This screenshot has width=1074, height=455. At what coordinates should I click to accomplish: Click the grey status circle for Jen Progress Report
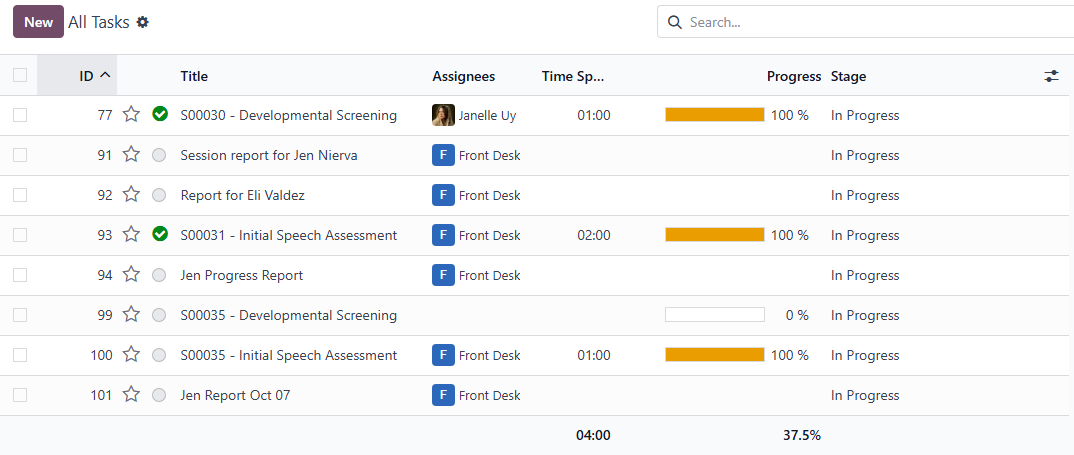pos(159,275)
